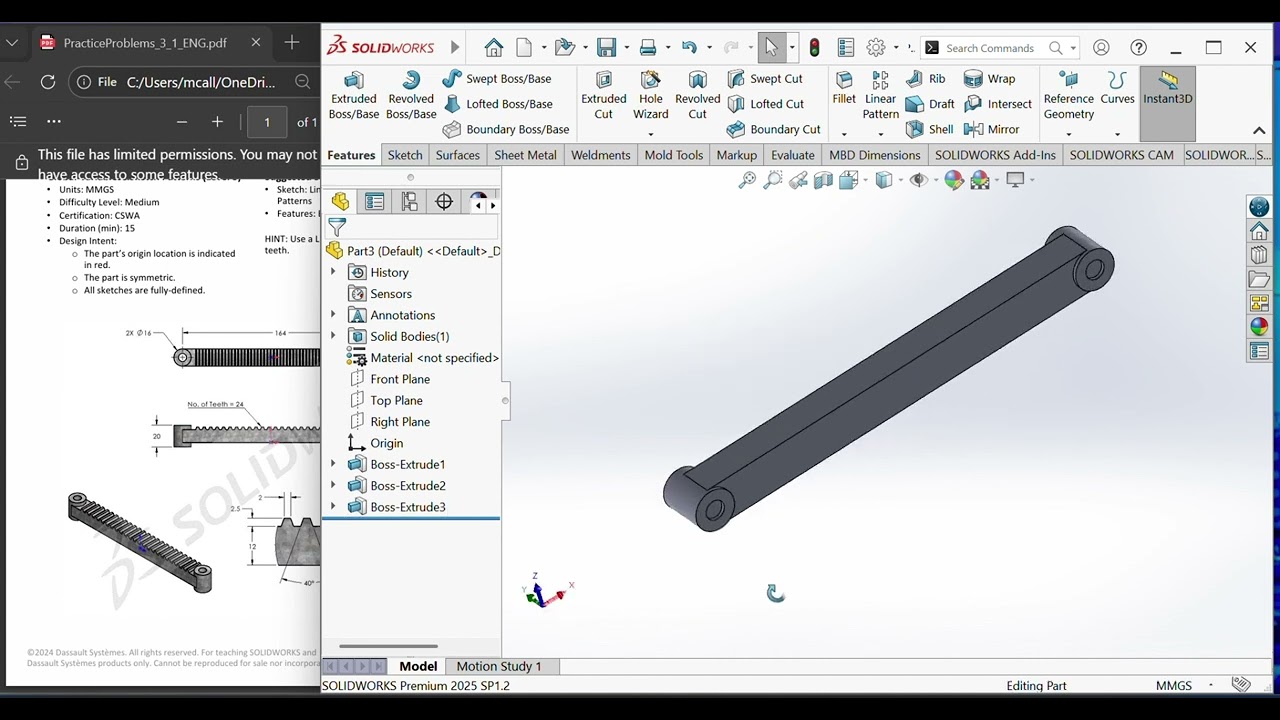Click the SOLIDWORKS Home icon
Image resolution: width=1280 pixels, height=720 pixels.
pyautogui.click(x=494, y=48)
